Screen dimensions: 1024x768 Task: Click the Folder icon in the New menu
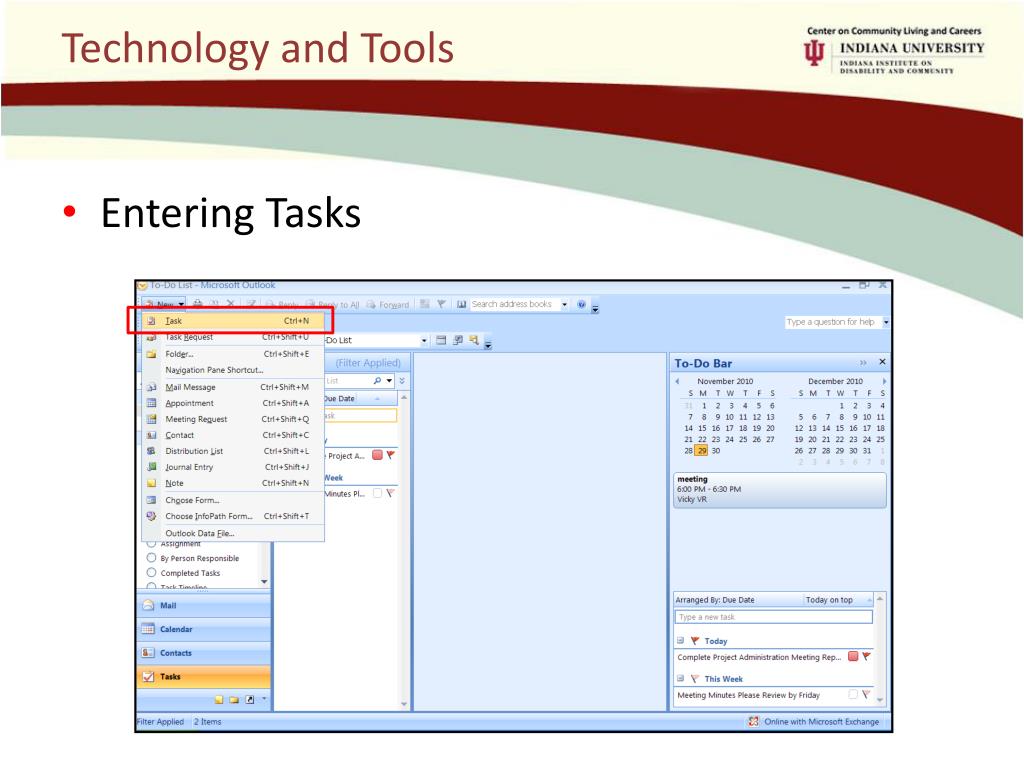[x=151, y=354]
